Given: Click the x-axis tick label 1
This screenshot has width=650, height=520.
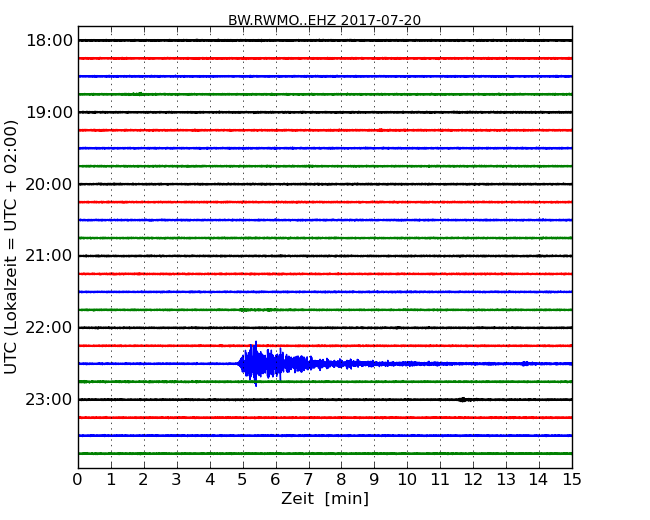Looking at the screenshot, I should 111,480.
